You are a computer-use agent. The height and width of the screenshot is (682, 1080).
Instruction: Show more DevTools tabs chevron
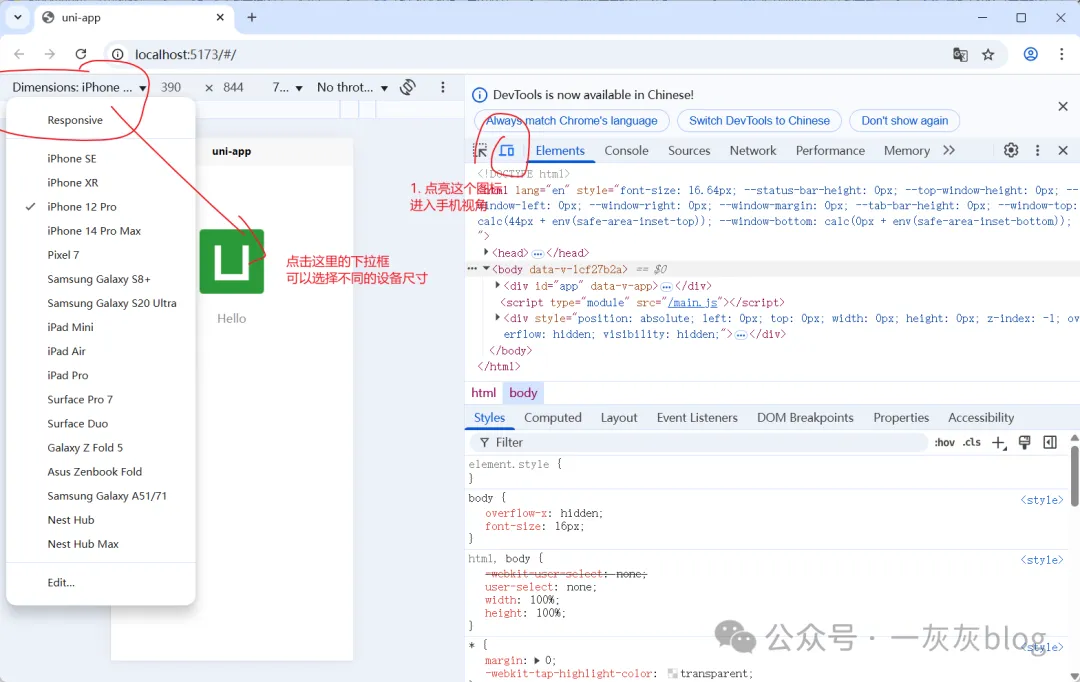point(949,150)
